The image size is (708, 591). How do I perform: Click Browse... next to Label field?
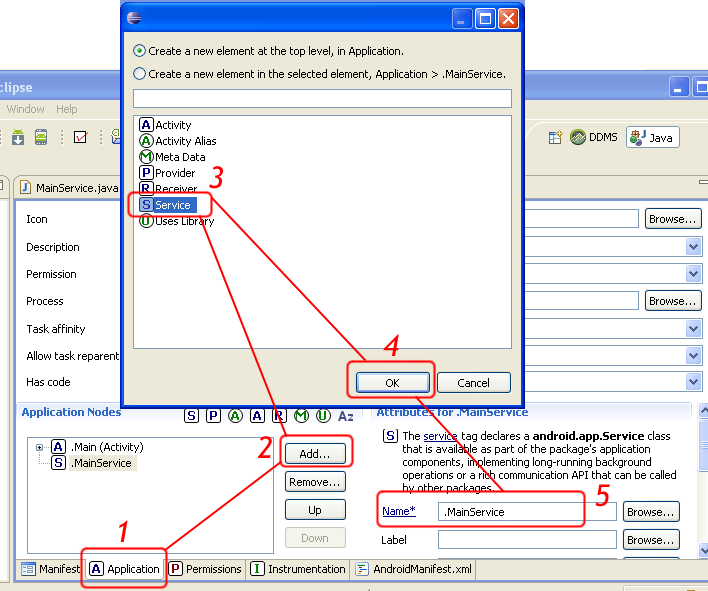[x=651, y=540]
